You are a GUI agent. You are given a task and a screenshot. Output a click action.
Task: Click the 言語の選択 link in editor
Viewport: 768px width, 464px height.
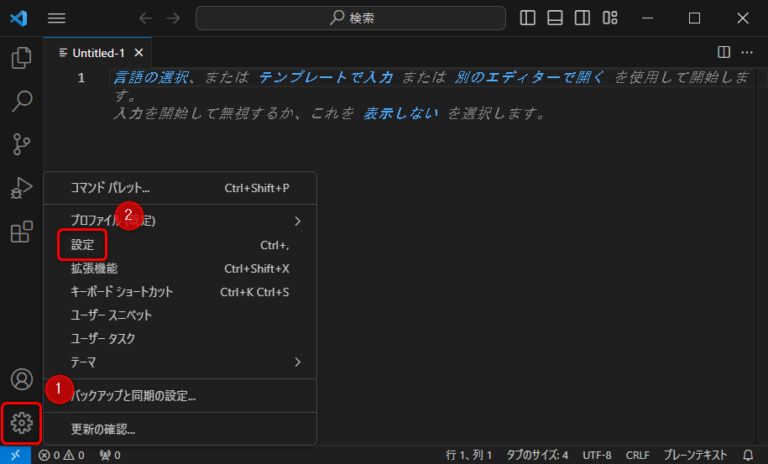pyautogui.click(x=150, y=77)
